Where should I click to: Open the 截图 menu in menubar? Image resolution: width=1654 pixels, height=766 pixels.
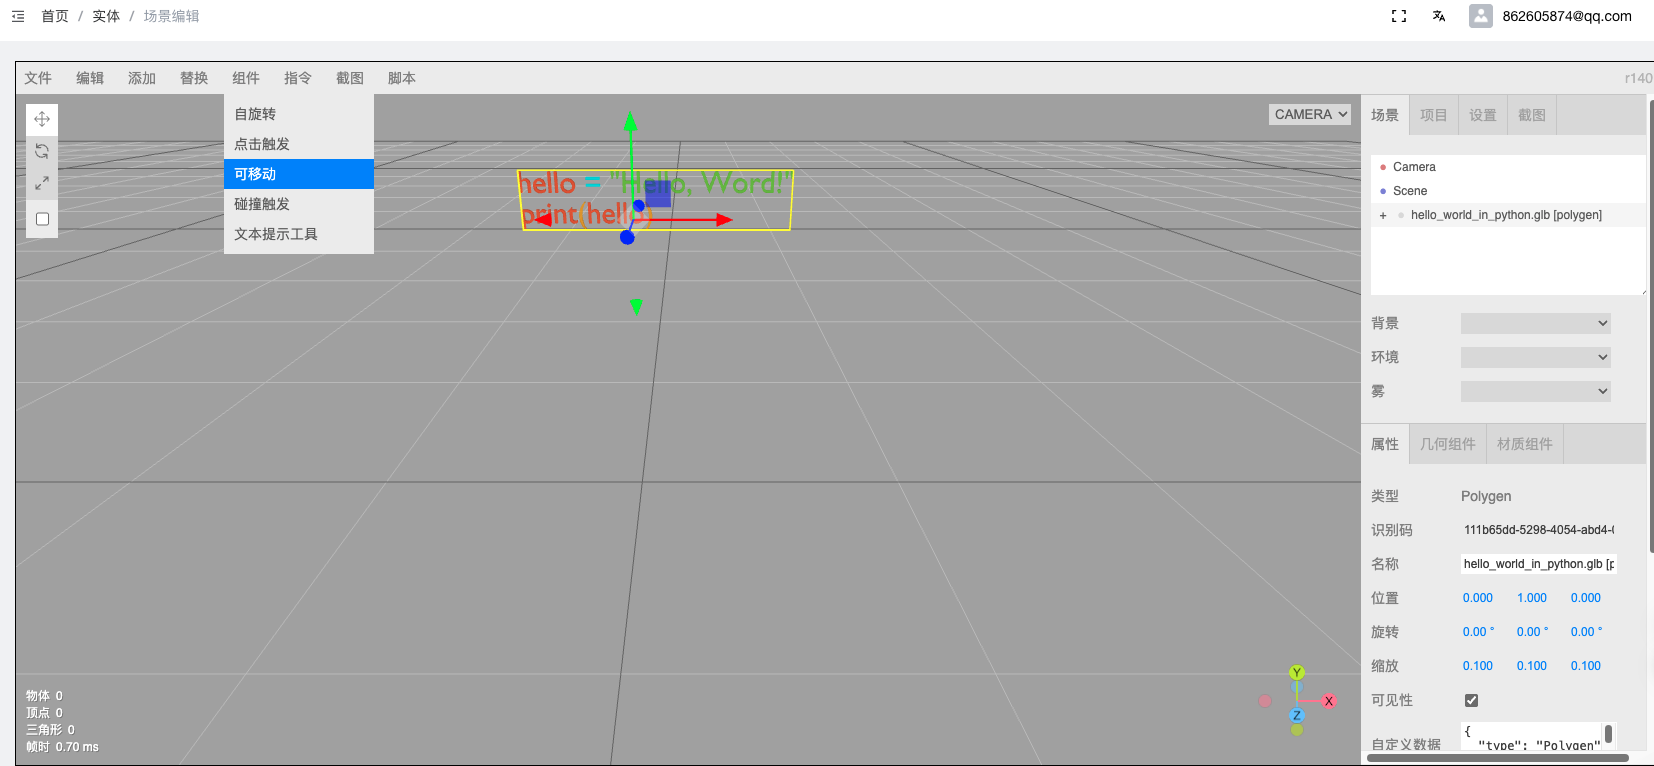[x=350, y=78]
